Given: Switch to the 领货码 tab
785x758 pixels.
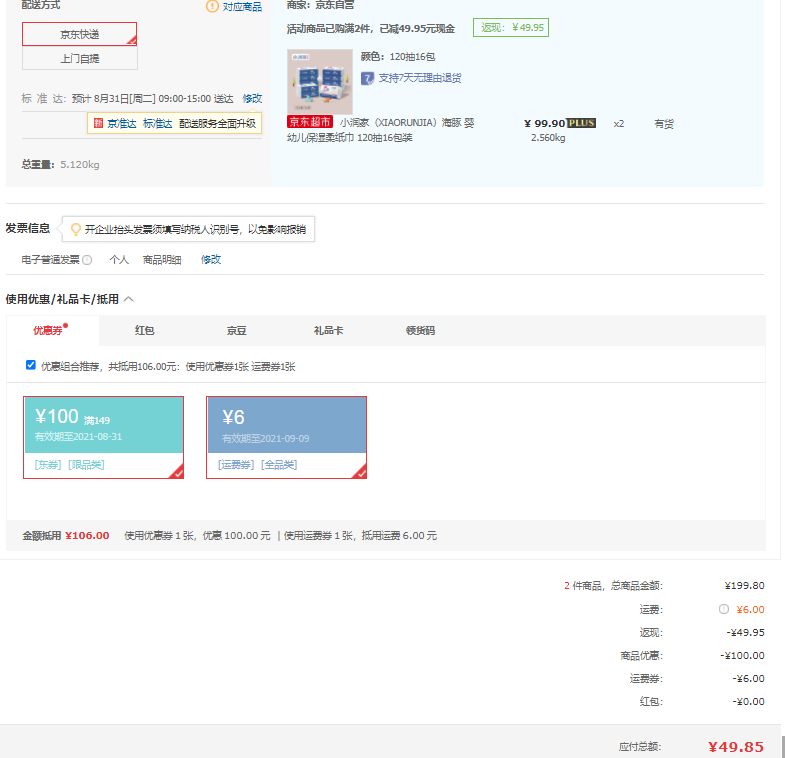Looking at the screenshot, I should [x=420, y=330].
